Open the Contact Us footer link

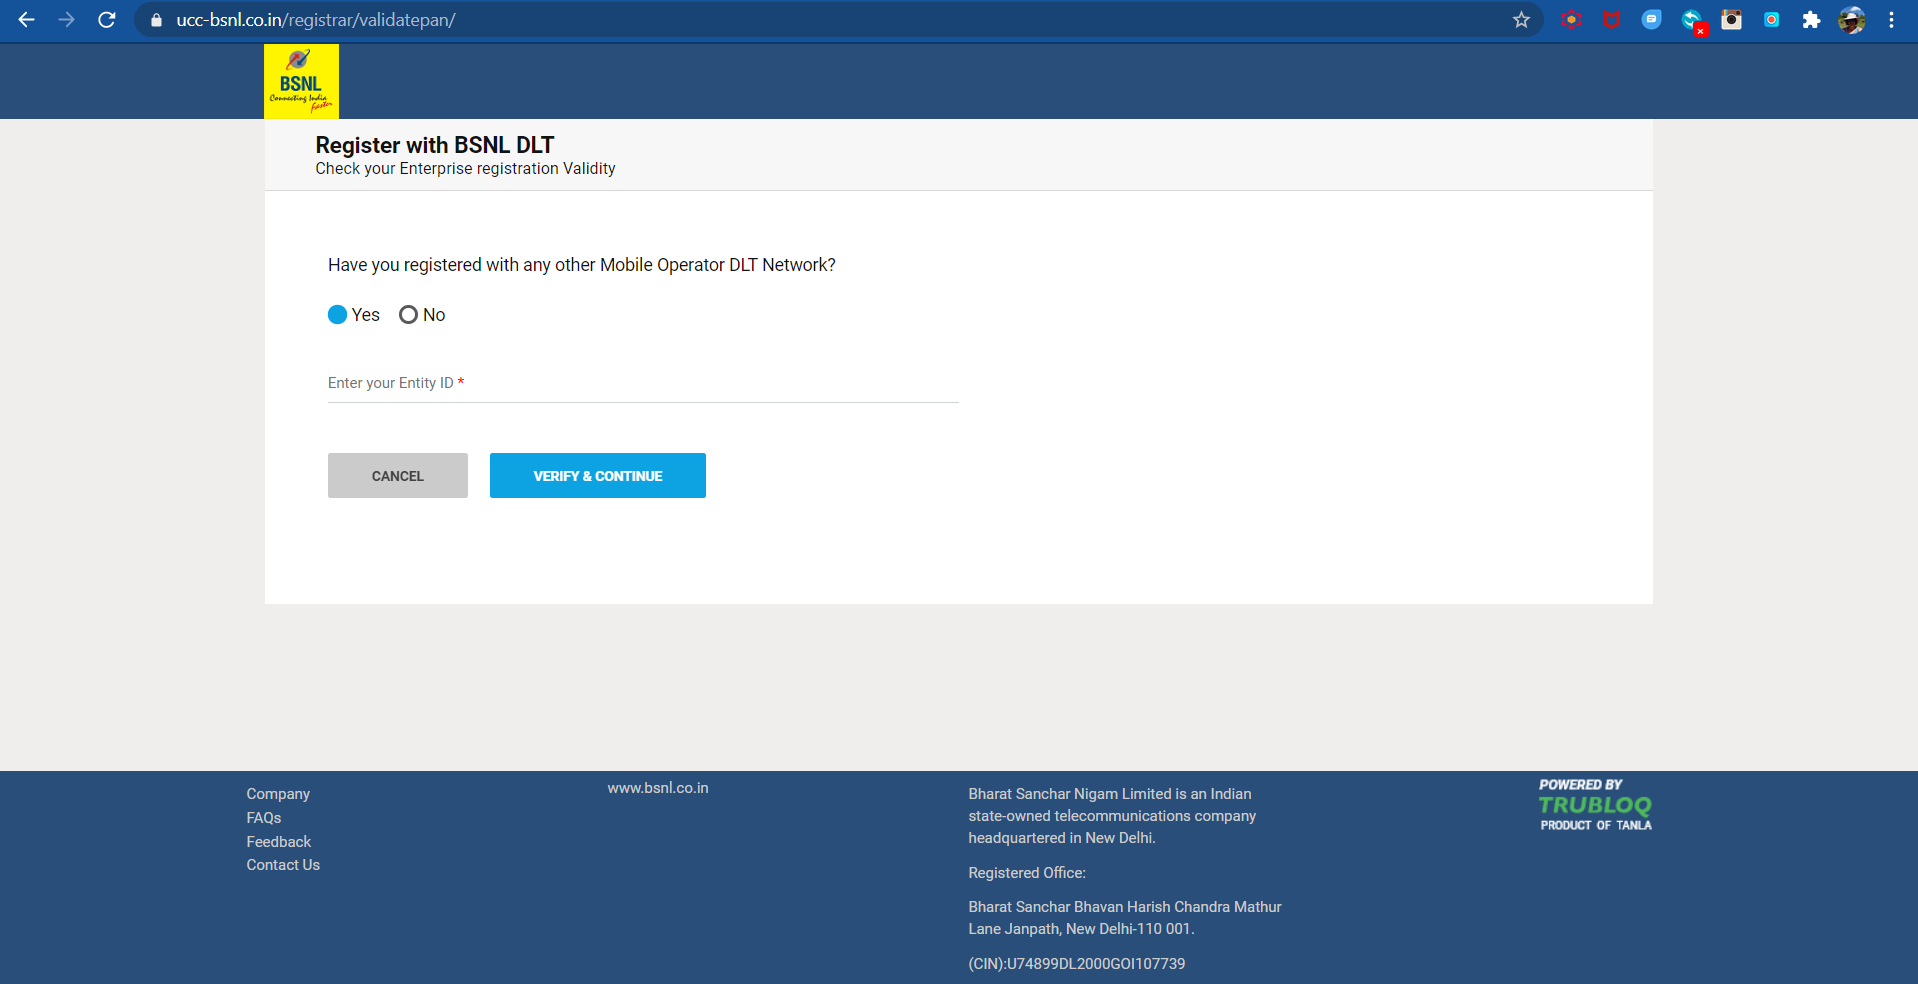[283, 865]
